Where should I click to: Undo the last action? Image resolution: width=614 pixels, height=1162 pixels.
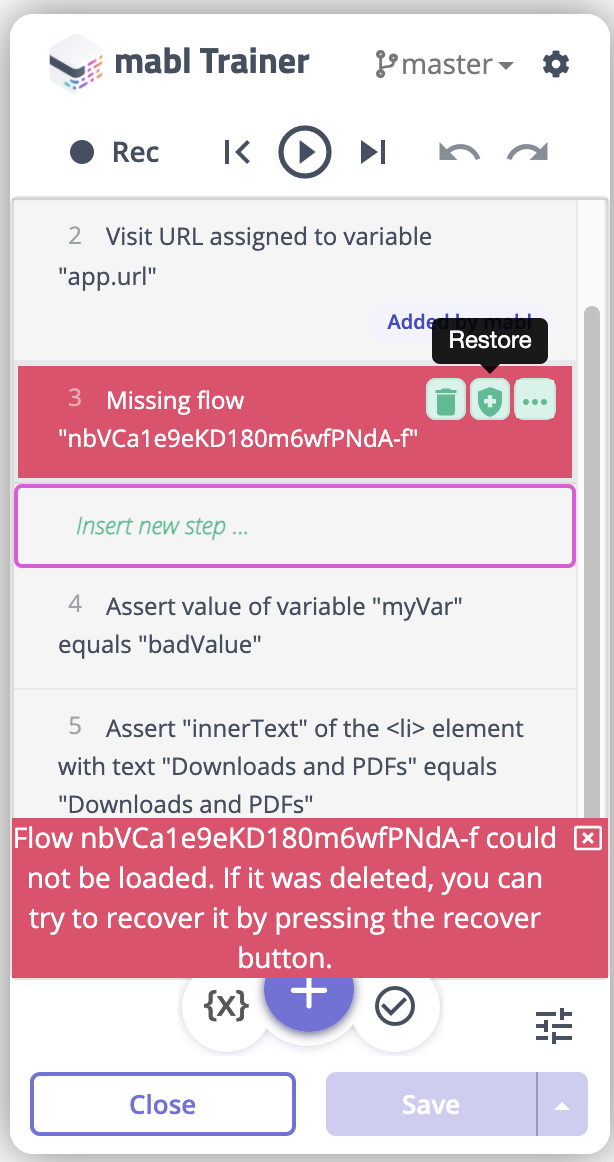(459, 152)
